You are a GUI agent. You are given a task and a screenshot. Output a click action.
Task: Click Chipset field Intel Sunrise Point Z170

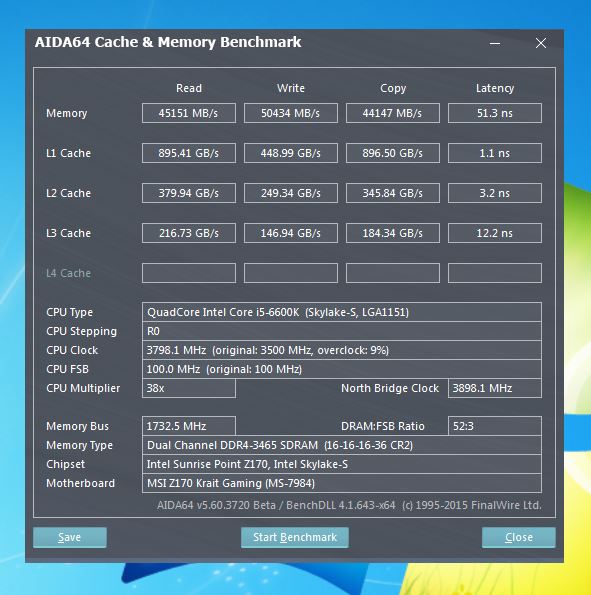point(342,464)
